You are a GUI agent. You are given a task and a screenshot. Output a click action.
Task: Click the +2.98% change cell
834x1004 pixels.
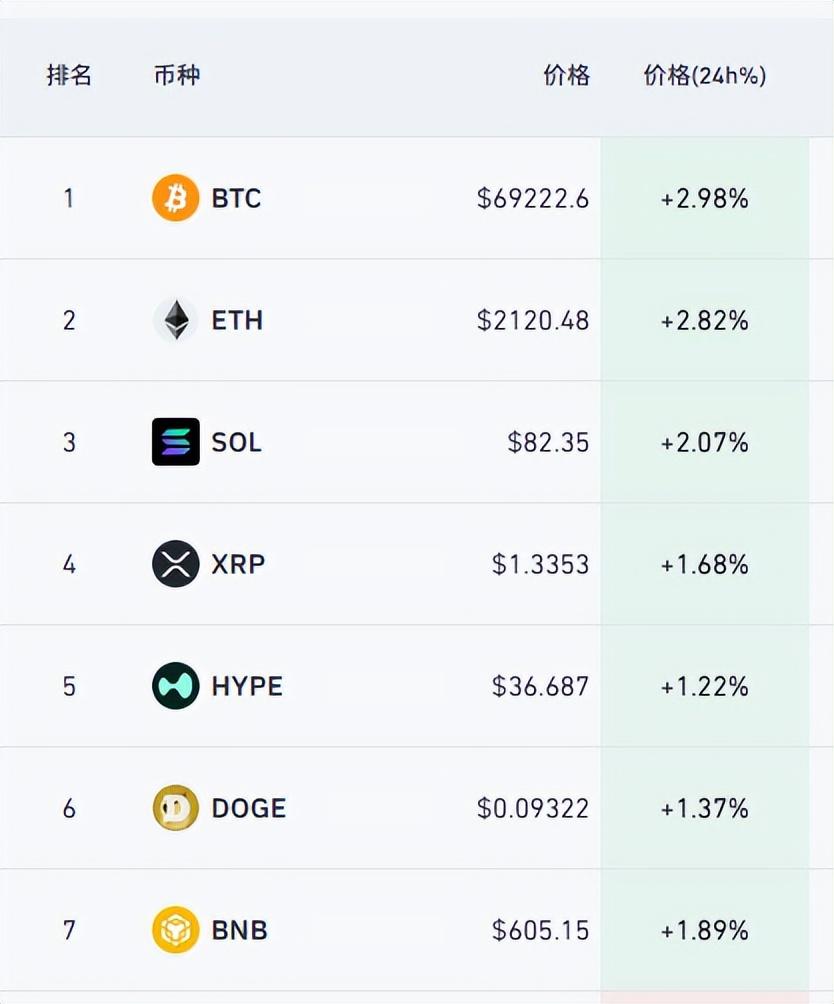704,198
